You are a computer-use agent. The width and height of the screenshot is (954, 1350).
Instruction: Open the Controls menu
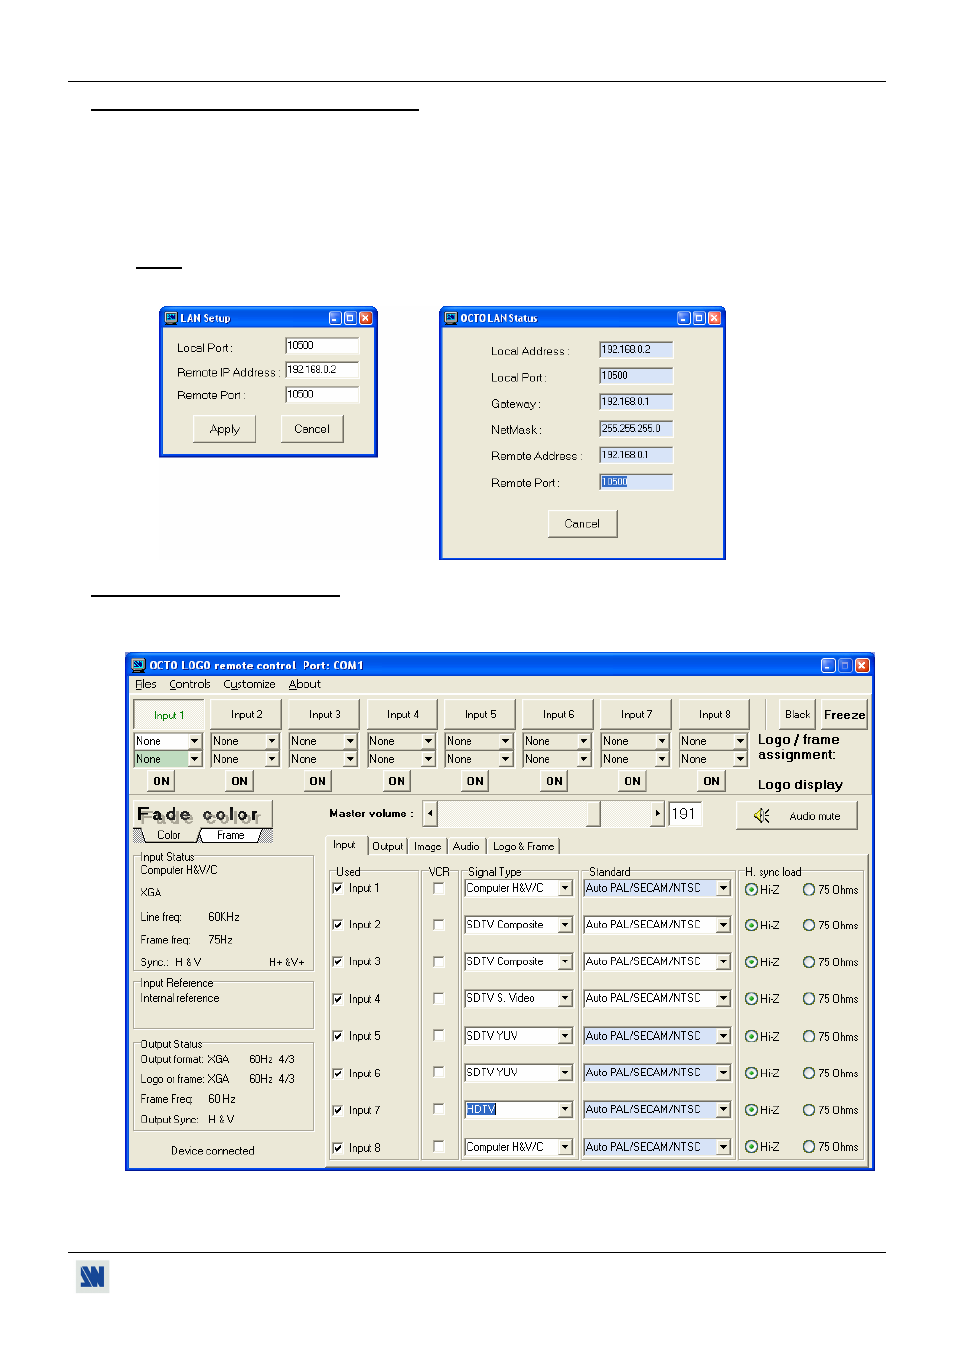[x=190, y=685]
